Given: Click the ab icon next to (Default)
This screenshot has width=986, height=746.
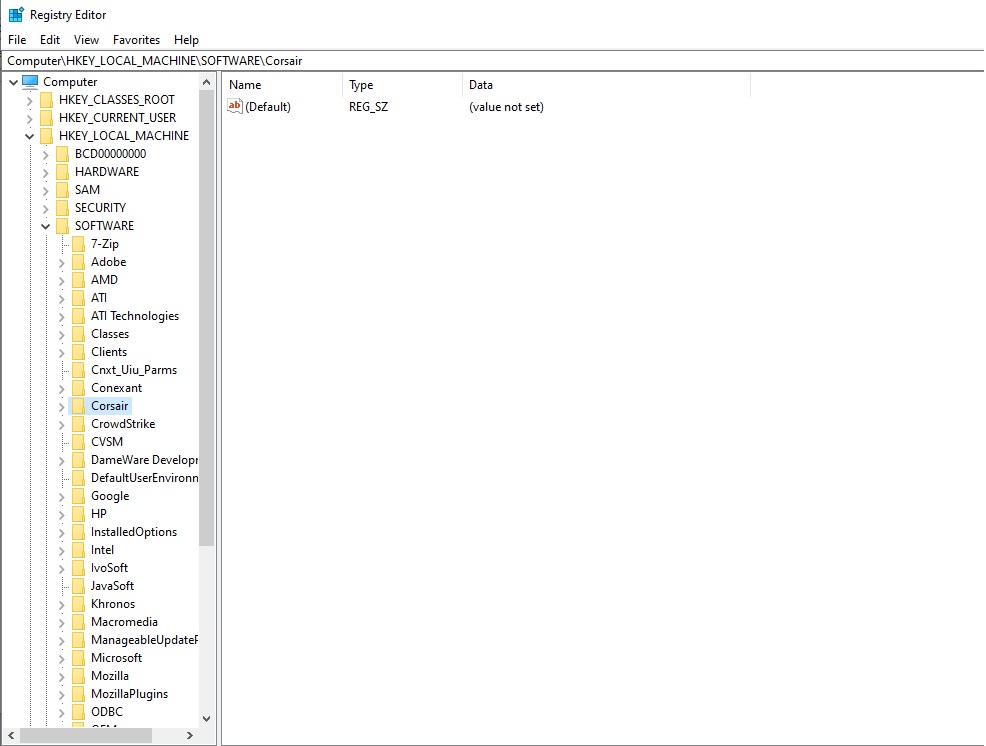Looking at the screenshot, I should pyautogui.click(x=234, y=105).
